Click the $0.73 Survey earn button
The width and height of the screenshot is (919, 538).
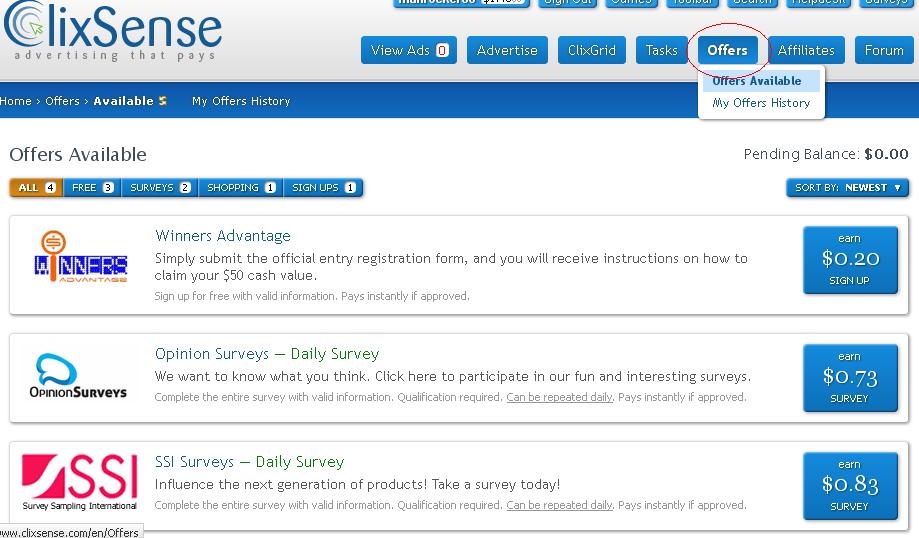pos(849,378)
